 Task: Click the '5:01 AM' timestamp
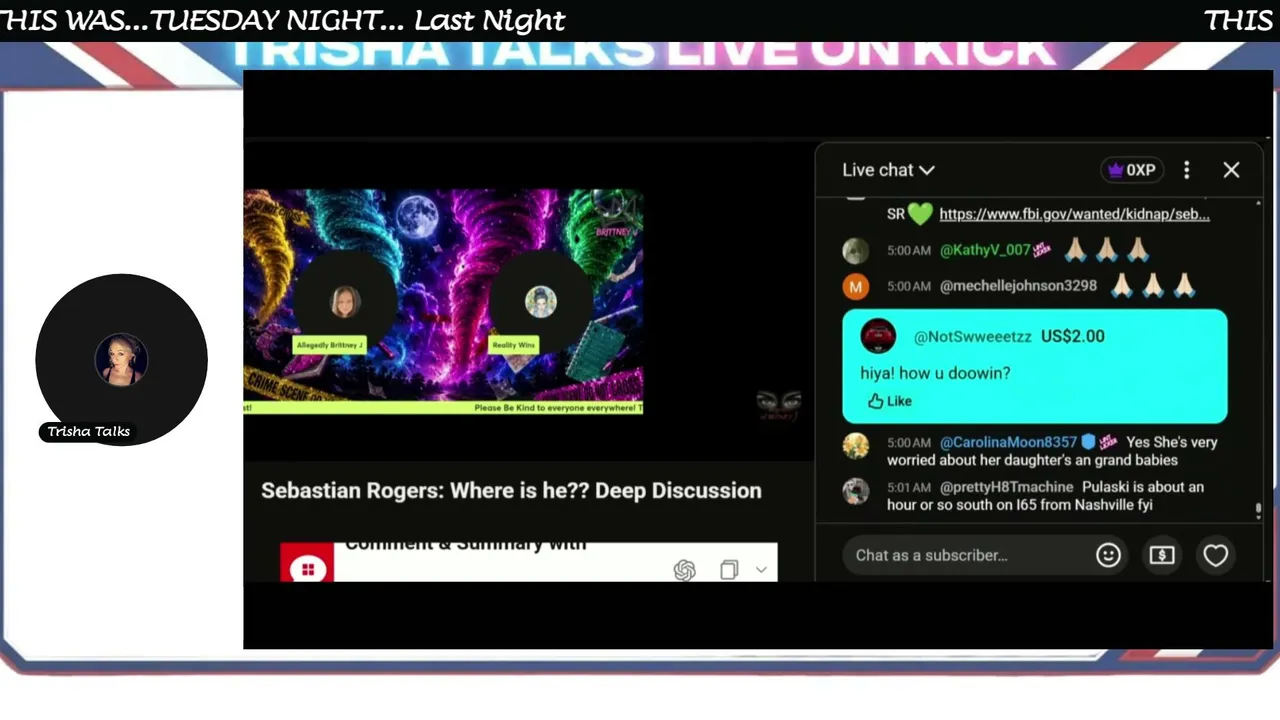coord(909,487)
